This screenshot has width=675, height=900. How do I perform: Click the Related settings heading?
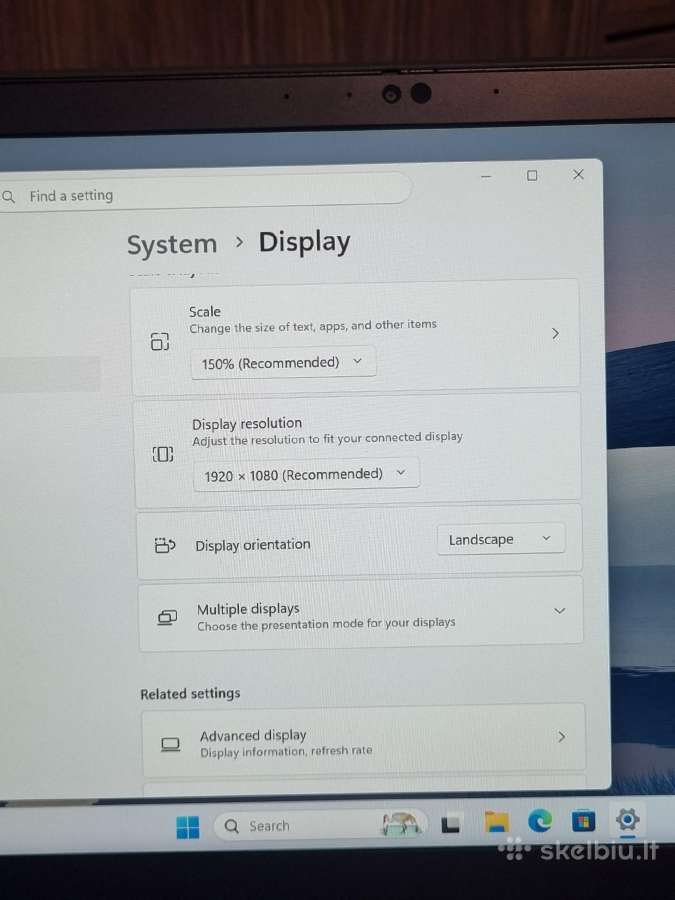point(190,693)
